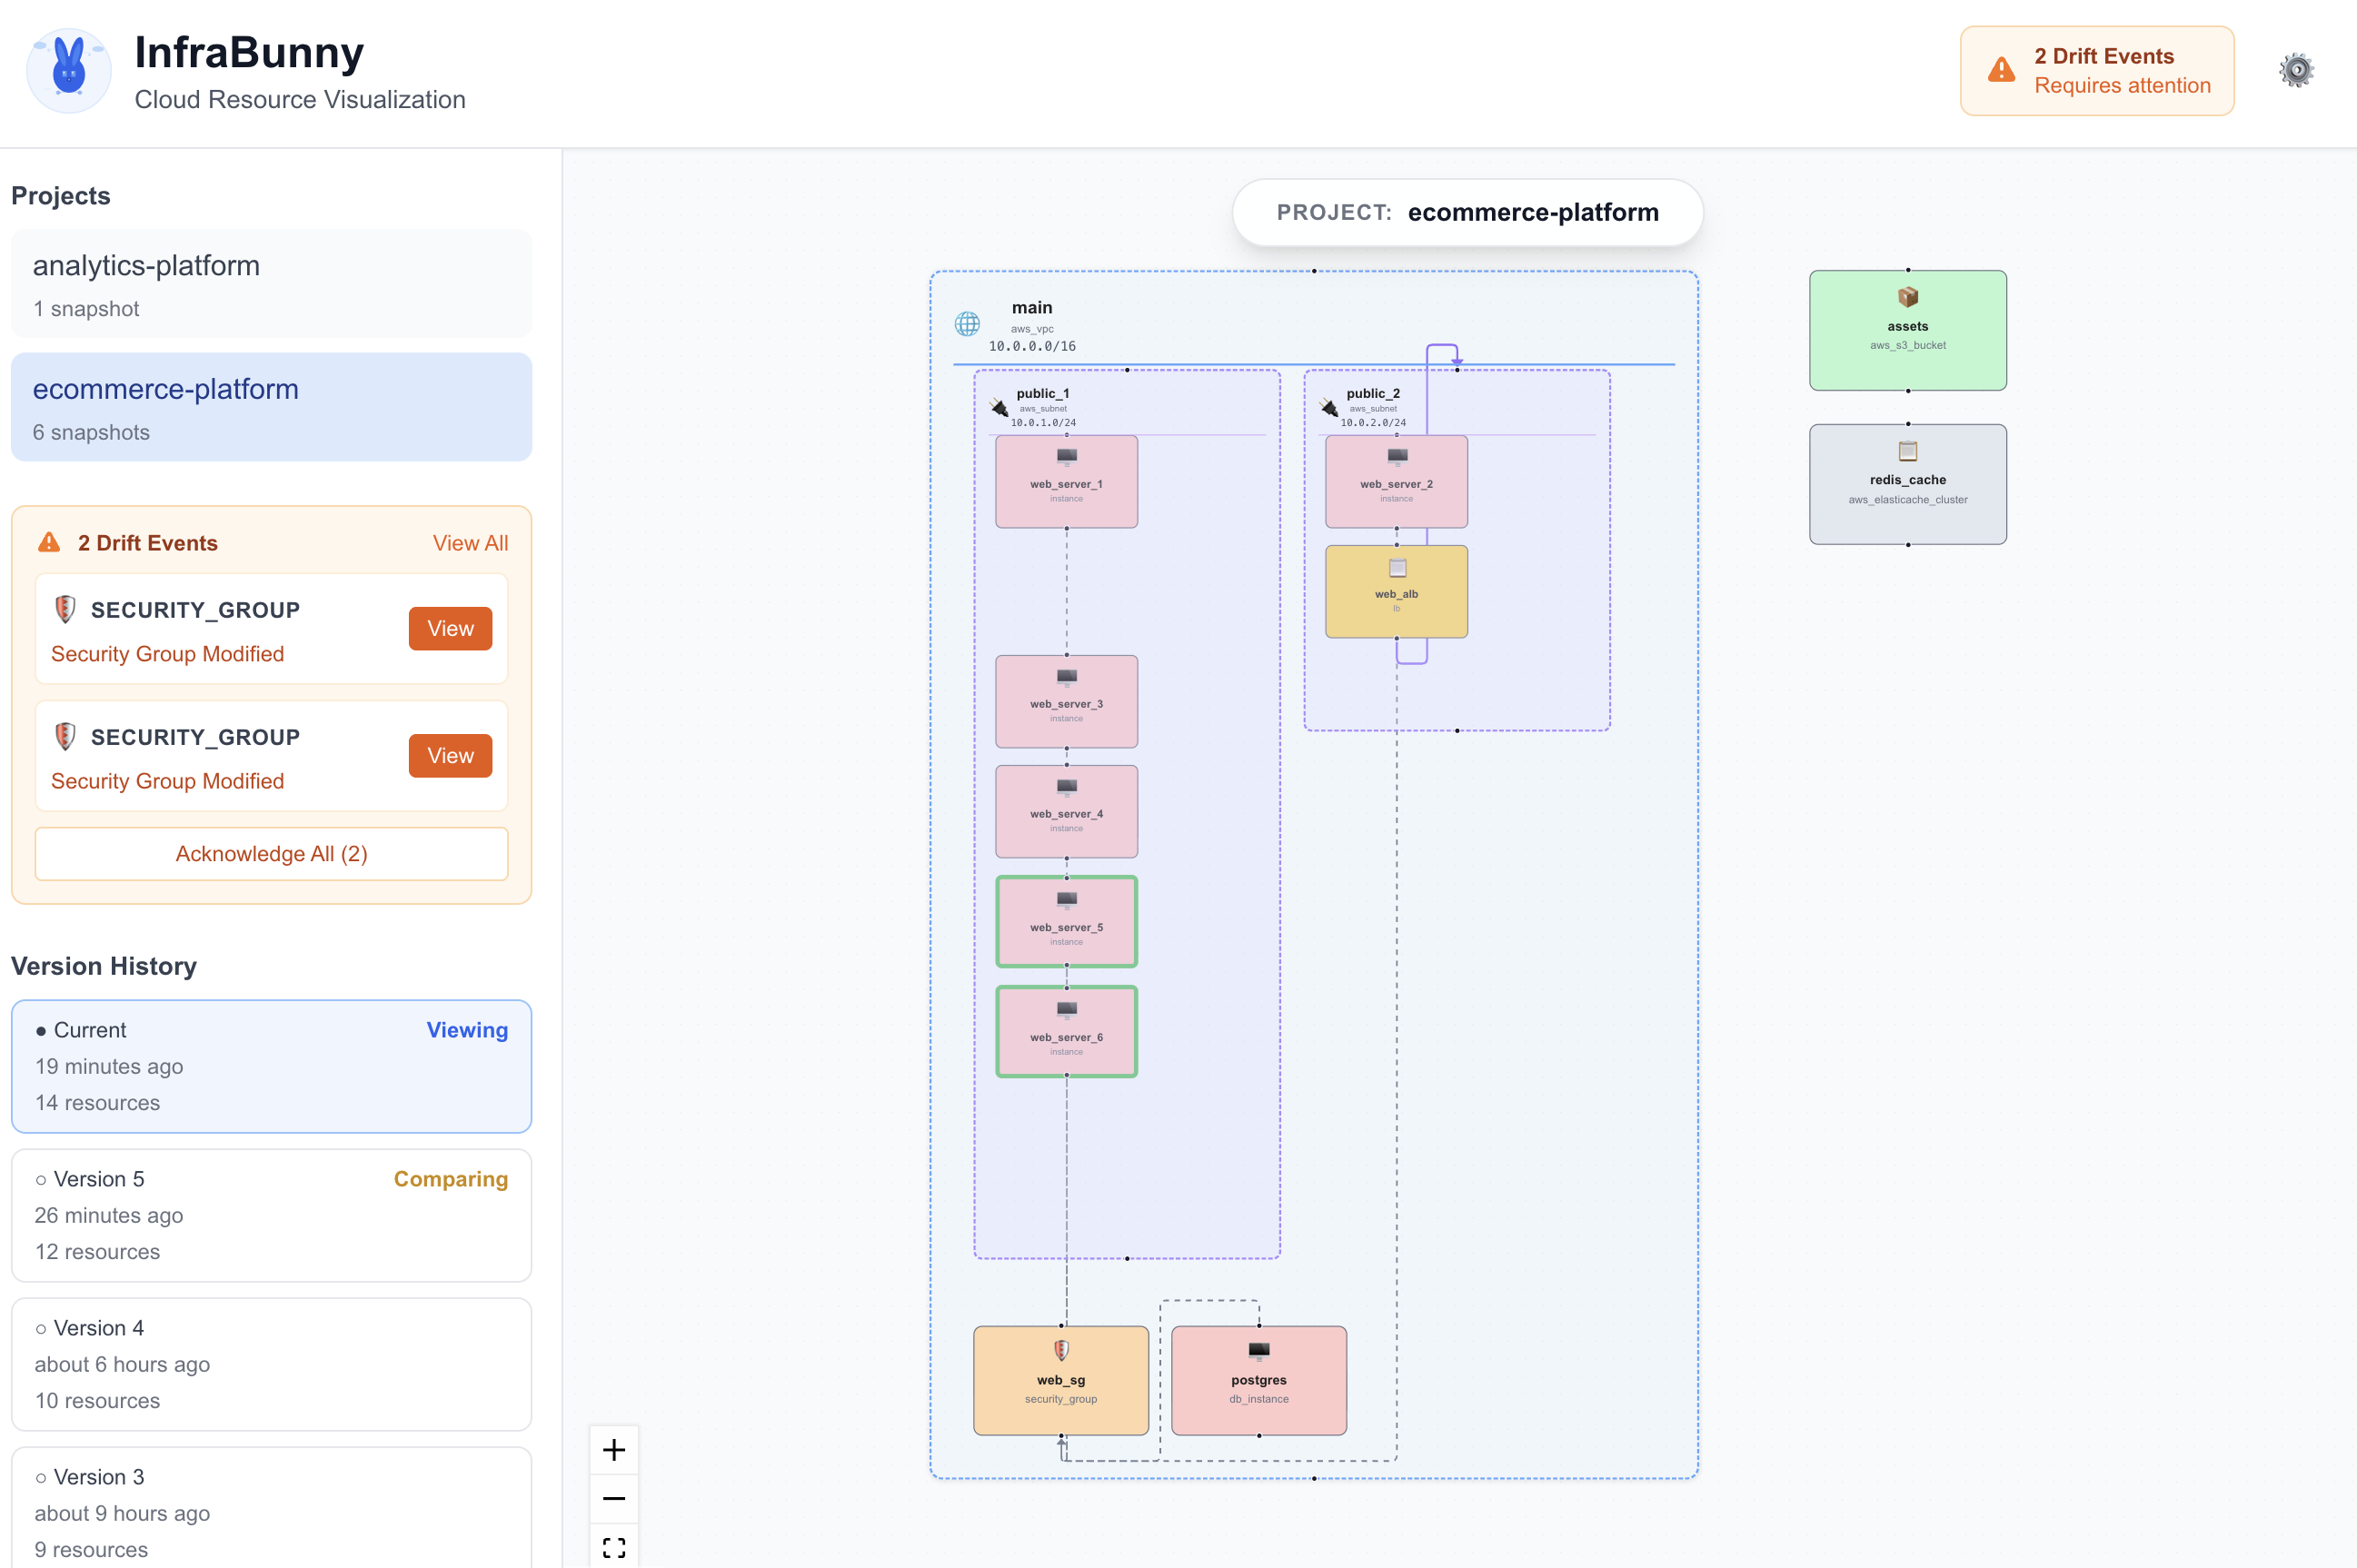Select the redis_cache elasticache node
The height and width of the screenshot is (1568, 2357).
(1906, 484)
